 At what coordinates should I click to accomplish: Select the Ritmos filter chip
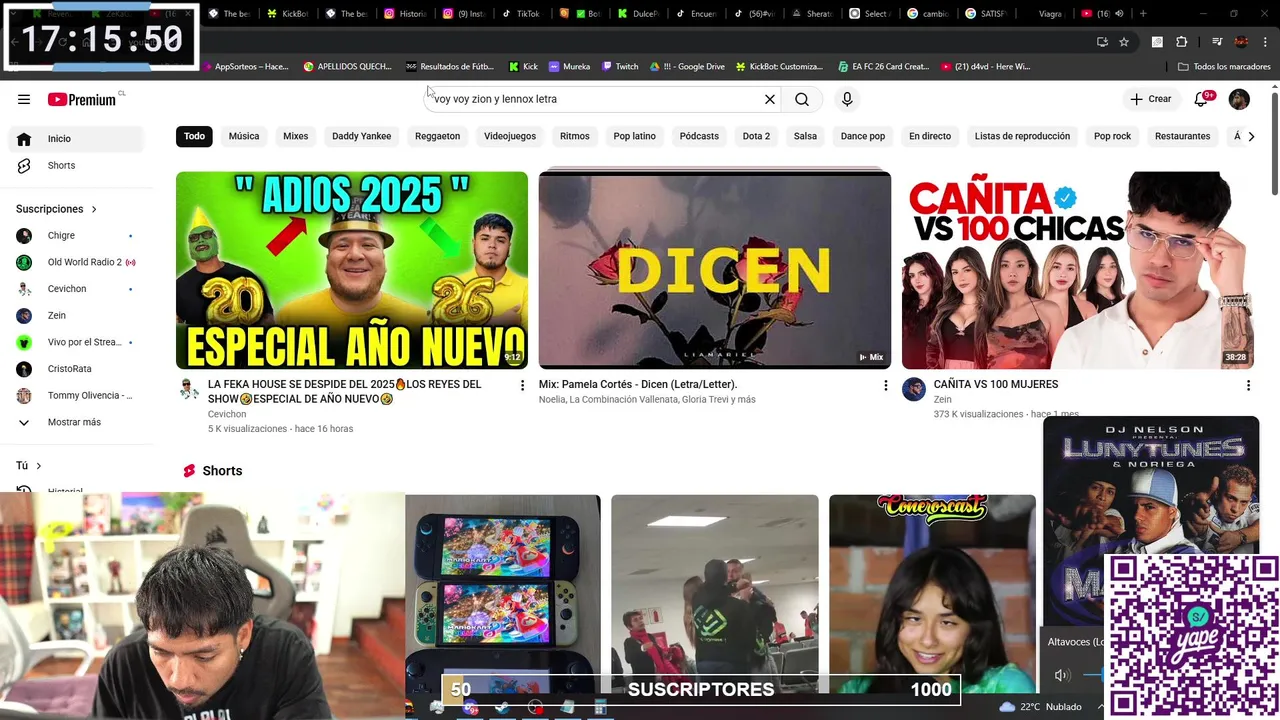pos(575,136)
